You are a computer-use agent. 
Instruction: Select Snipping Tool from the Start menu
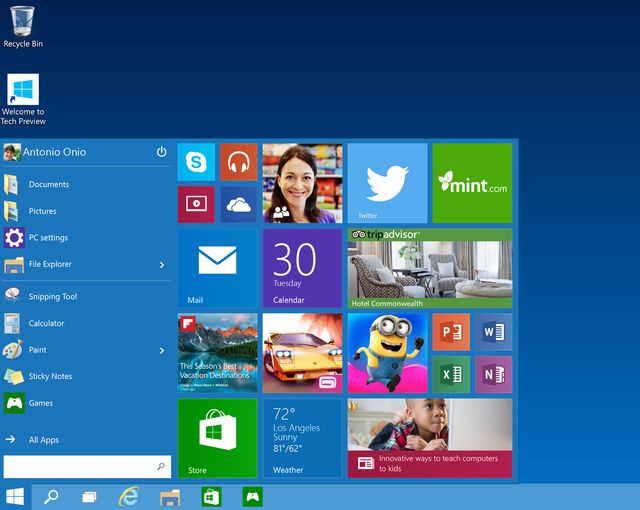pyautogui.click(x=52, y=297)
